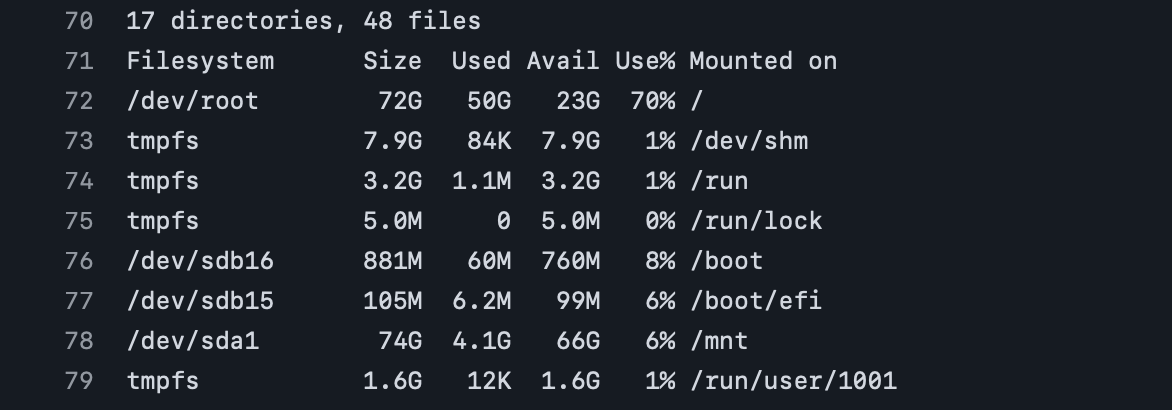Click line number 70
This screenshot has width=1172, height=410.
[78, 21]
